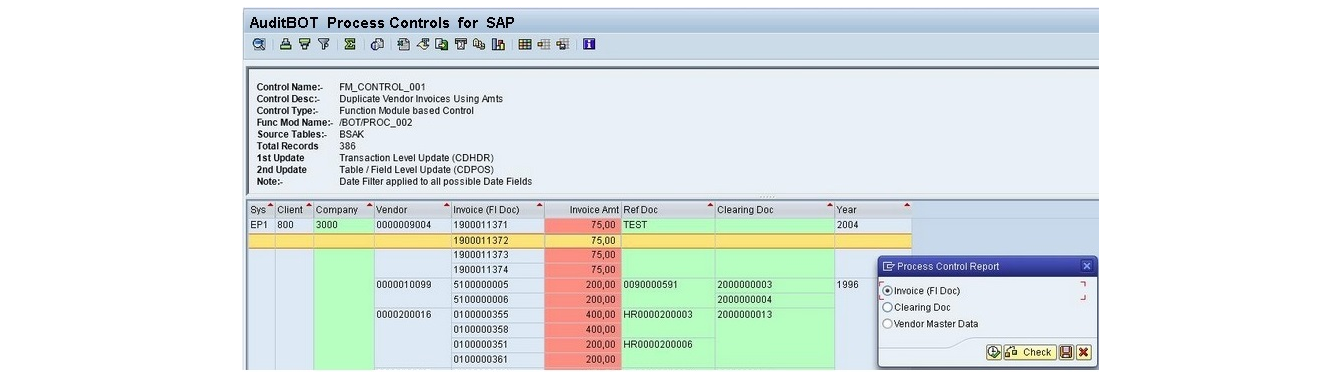Select invoice cell 1900011372 in highlighted row
Image resolution: width=1341 pixels, height=379 pixels.
click(x=497, y=241)
